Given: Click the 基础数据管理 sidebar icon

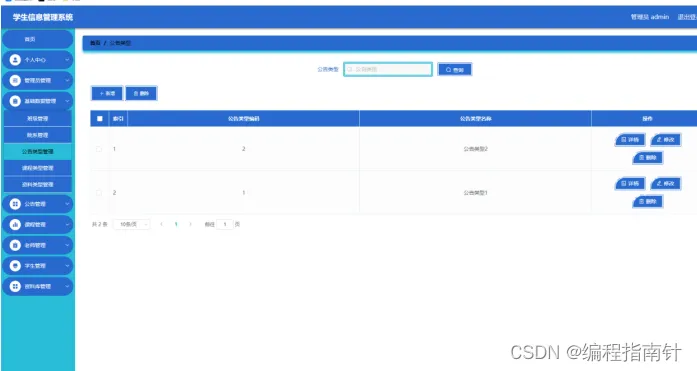Looking at the screenshot, I should pyautogui.click(x=15, y=101).
